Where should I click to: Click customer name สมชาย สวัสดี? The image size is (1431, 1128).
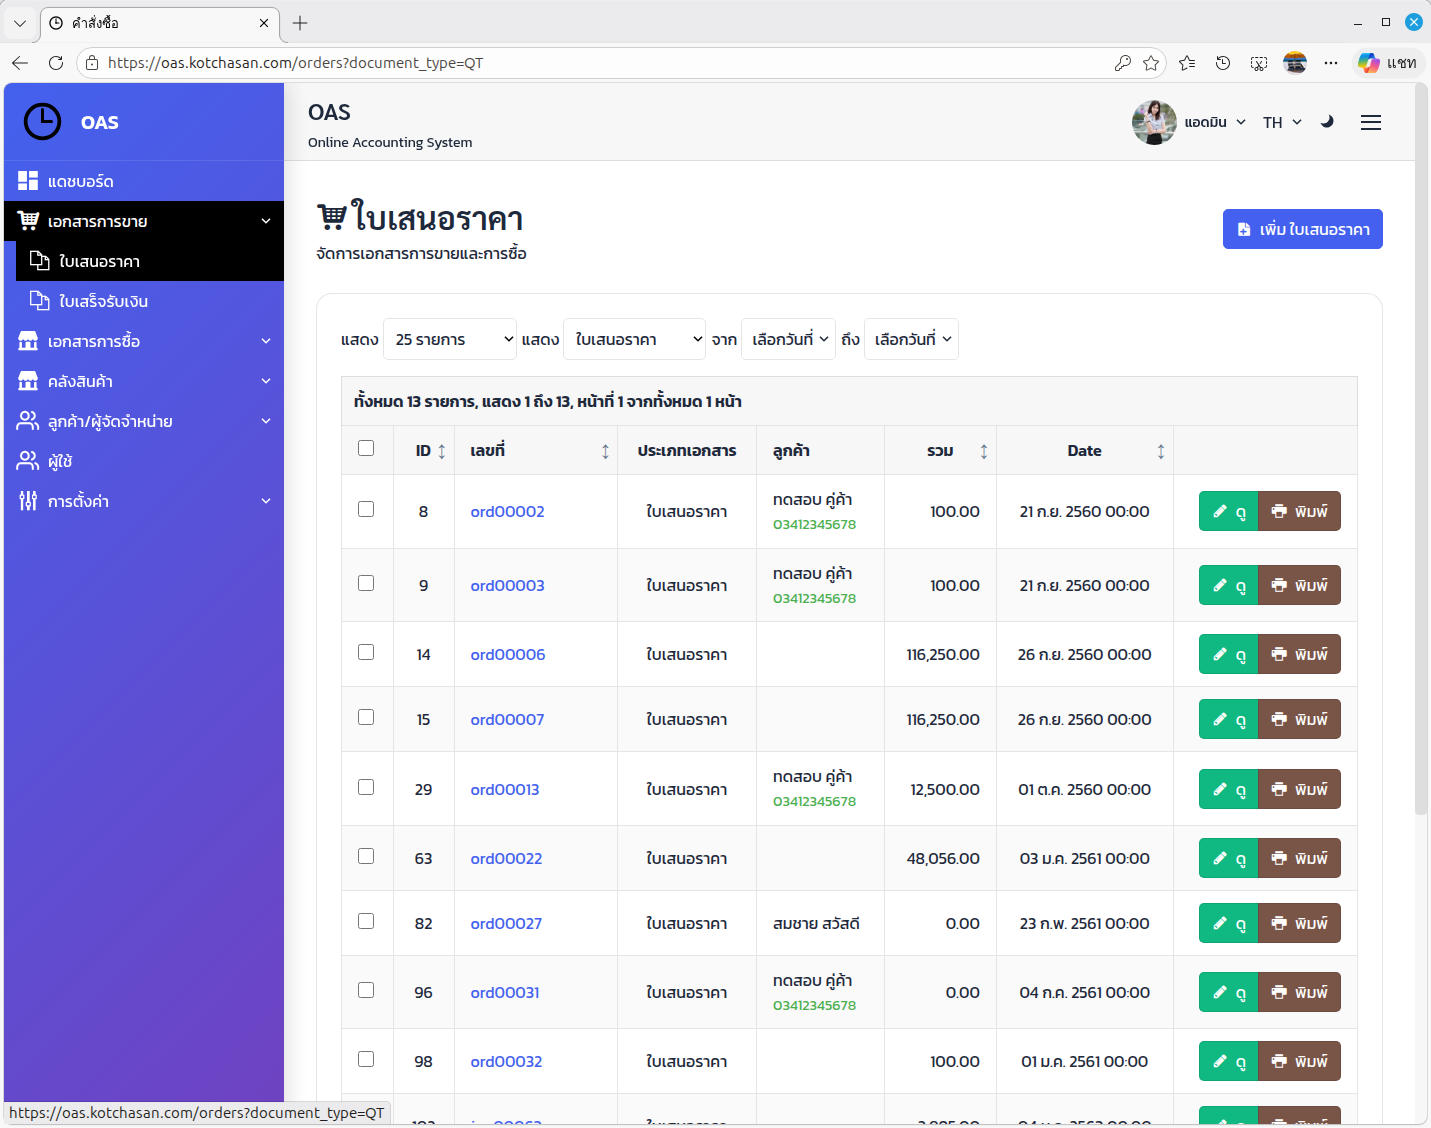pos(816,924)
